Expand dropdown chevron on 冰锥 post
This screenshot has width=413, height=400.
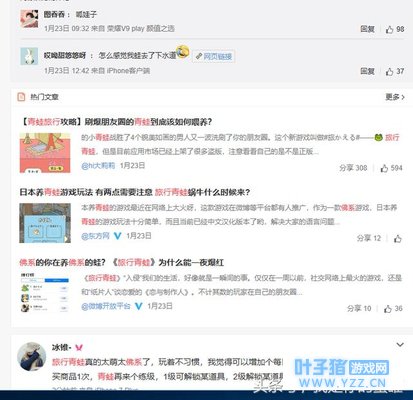[x=400, y=345]
